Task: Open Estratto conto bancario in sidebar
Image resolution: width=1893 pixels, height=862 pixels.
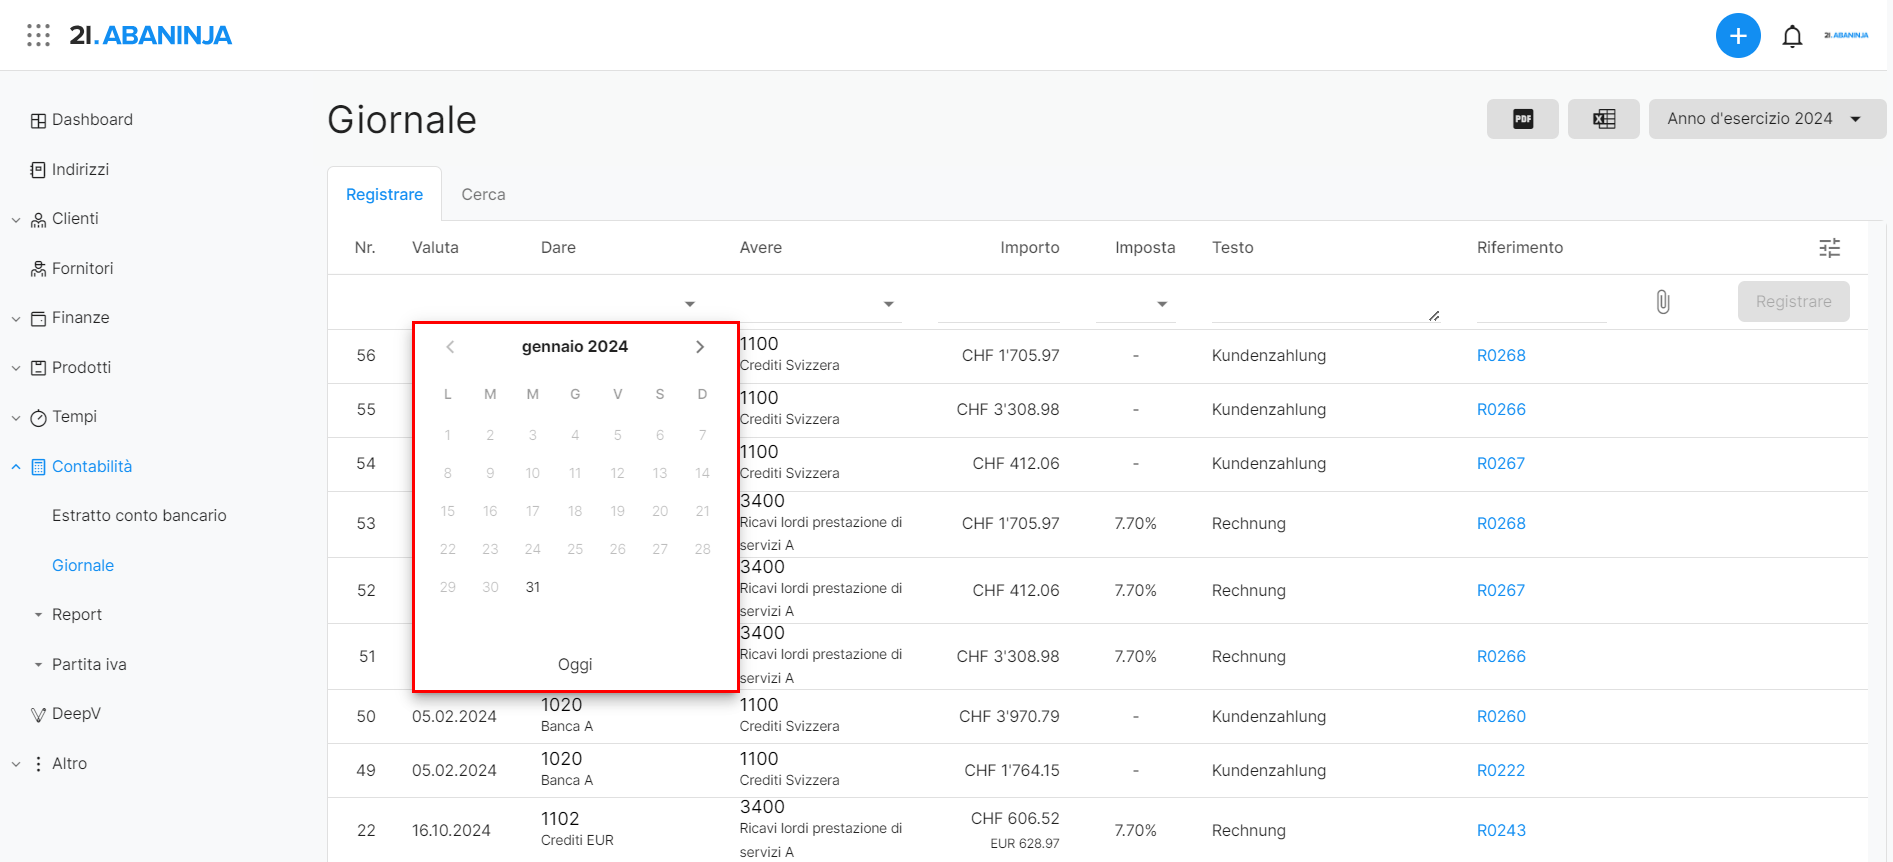Action: [x=139, y=516]
